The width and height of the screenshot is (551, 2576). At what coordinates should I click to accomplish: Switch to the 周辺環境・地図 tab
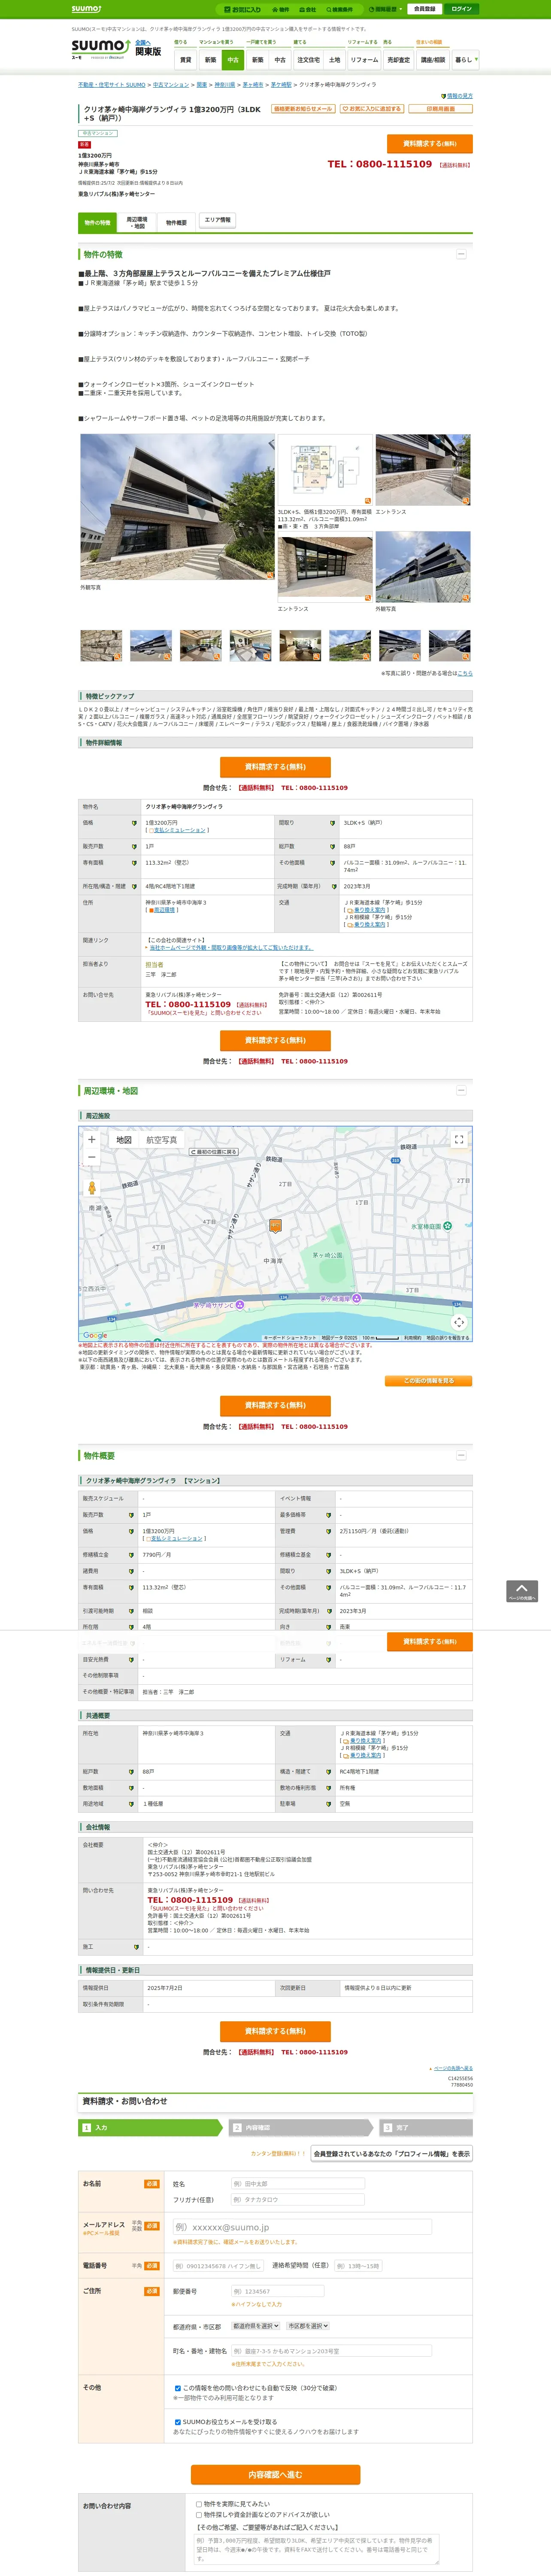[137, 222]
